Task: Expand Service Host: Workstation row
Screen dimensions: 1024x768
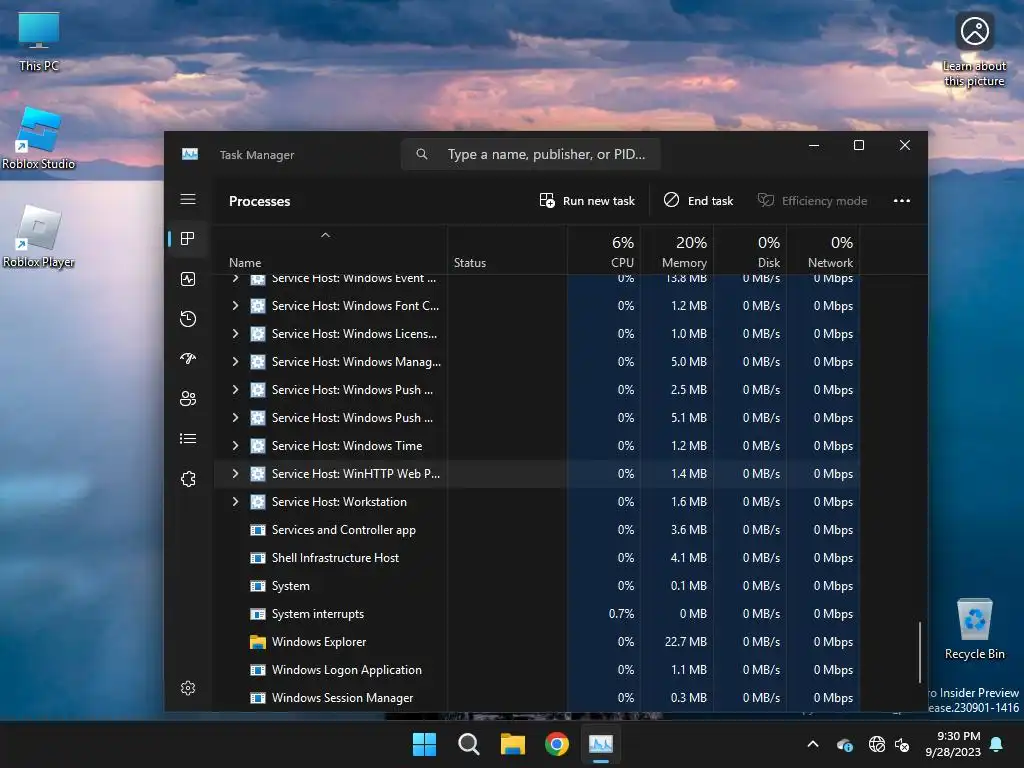Action: [x=235, y=502]
